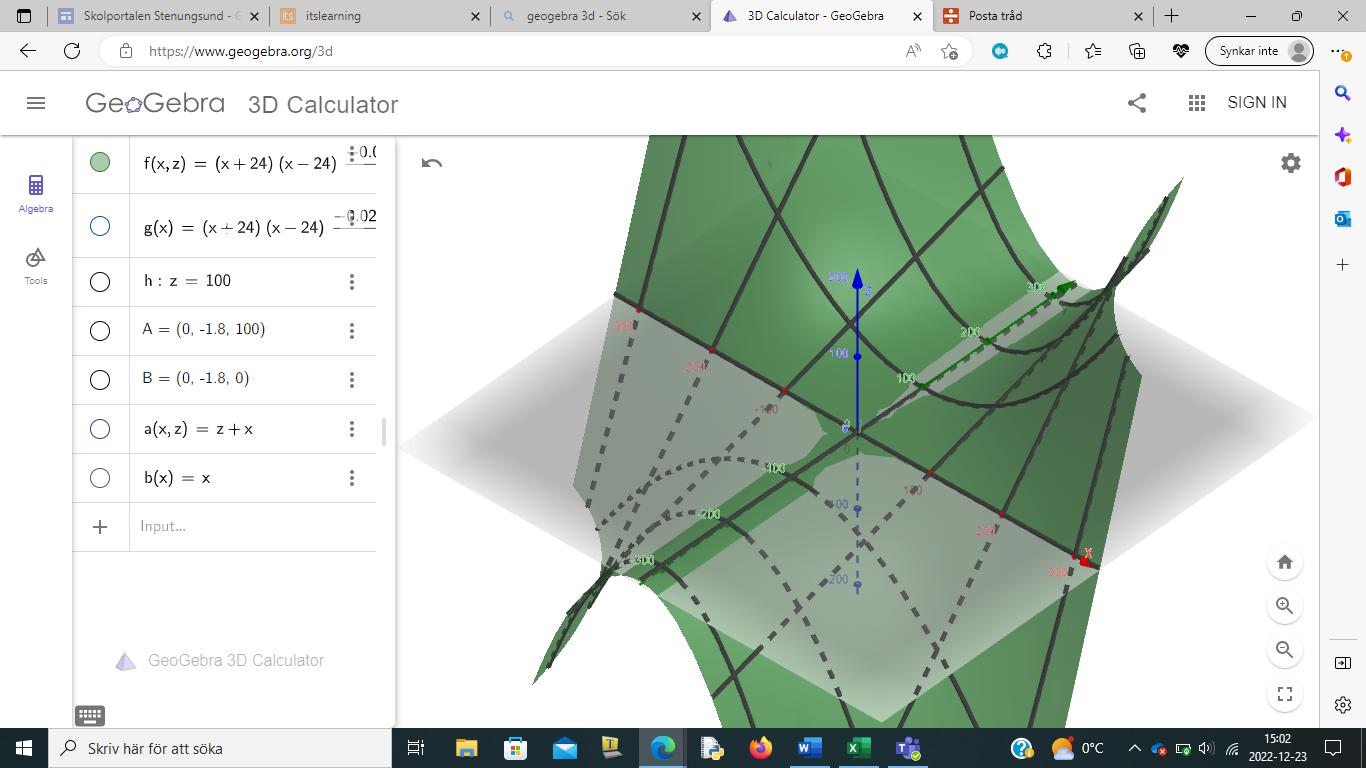Open the GeoGebra hamburger main menu
The height and width of the screenshot is (768, 1366).
pyautogui.click(x=36, y=103)
